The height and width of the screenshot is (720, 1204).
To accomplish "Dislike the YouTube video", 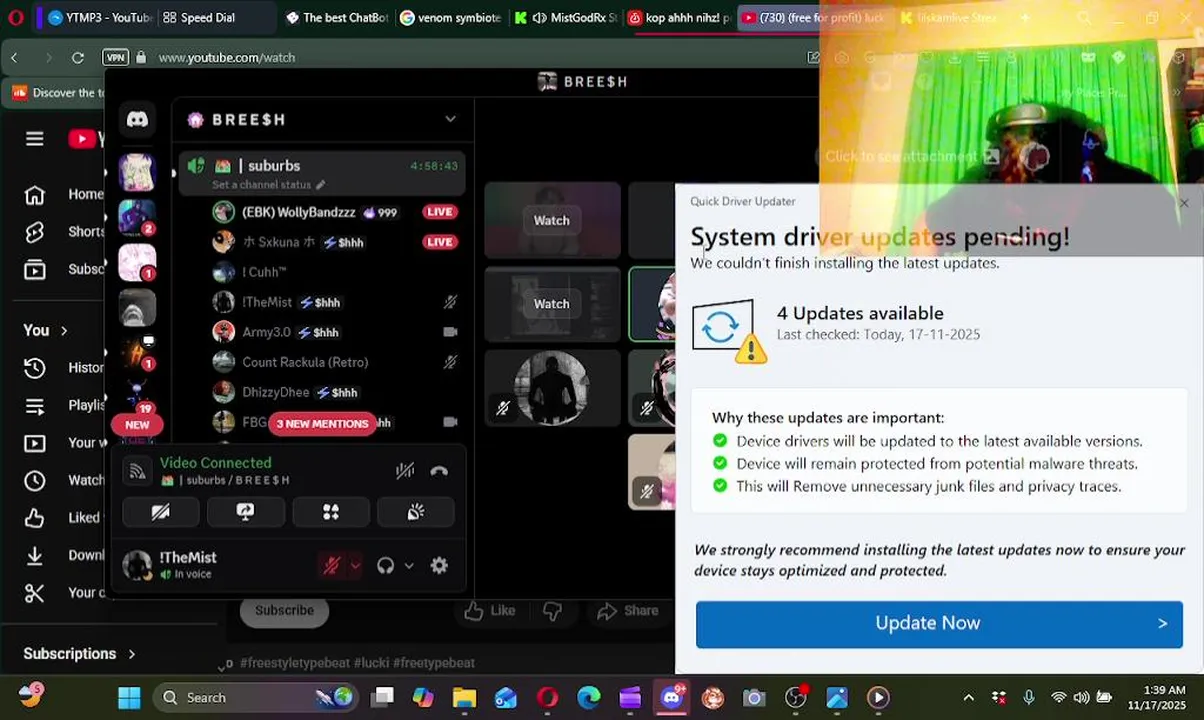I will [552, 611].
